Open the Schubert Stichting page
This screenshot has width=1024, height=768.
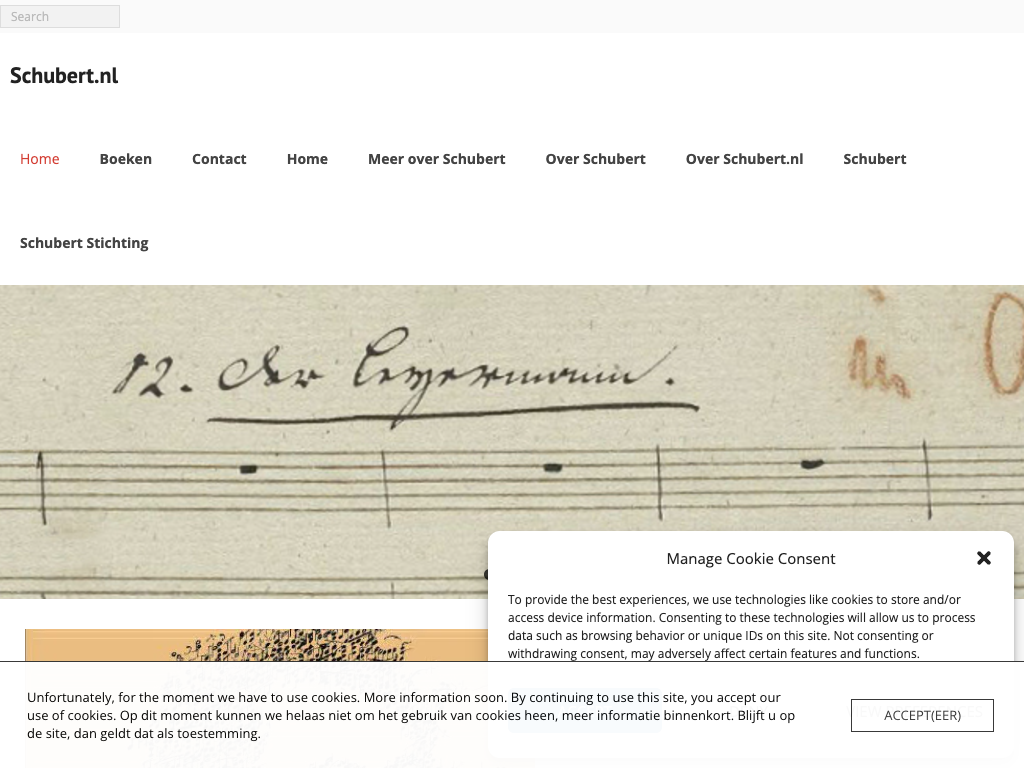[84, 243]
